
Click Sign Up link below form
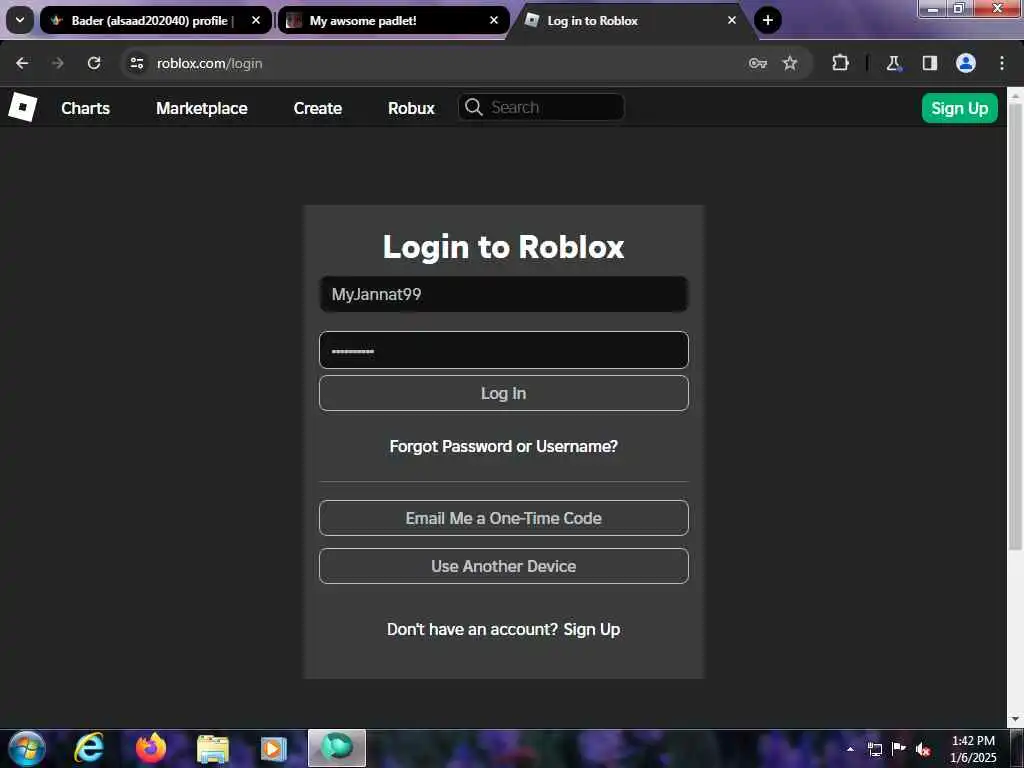[592, 629]
